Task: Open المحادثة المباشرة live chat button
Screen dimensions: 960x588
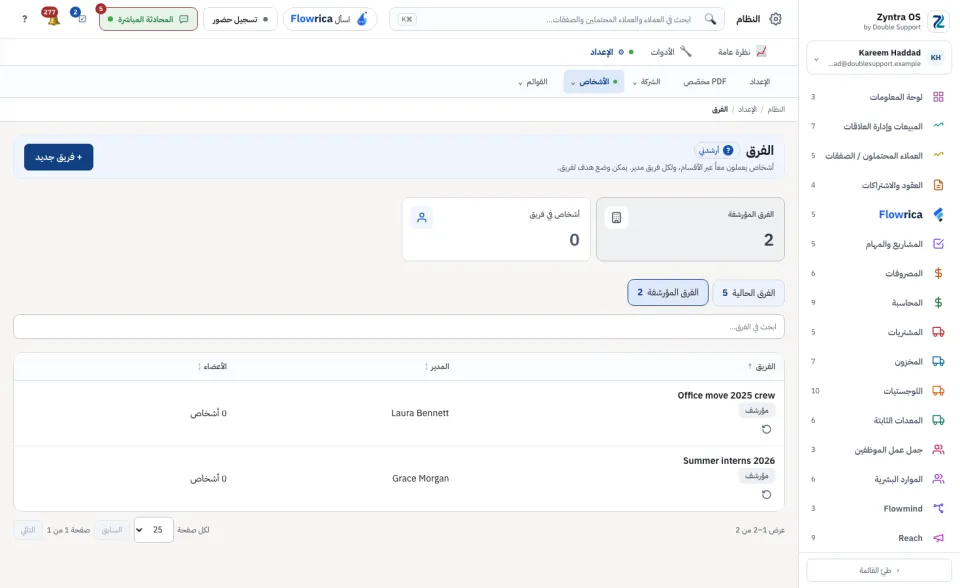Action: click(148, 19)
